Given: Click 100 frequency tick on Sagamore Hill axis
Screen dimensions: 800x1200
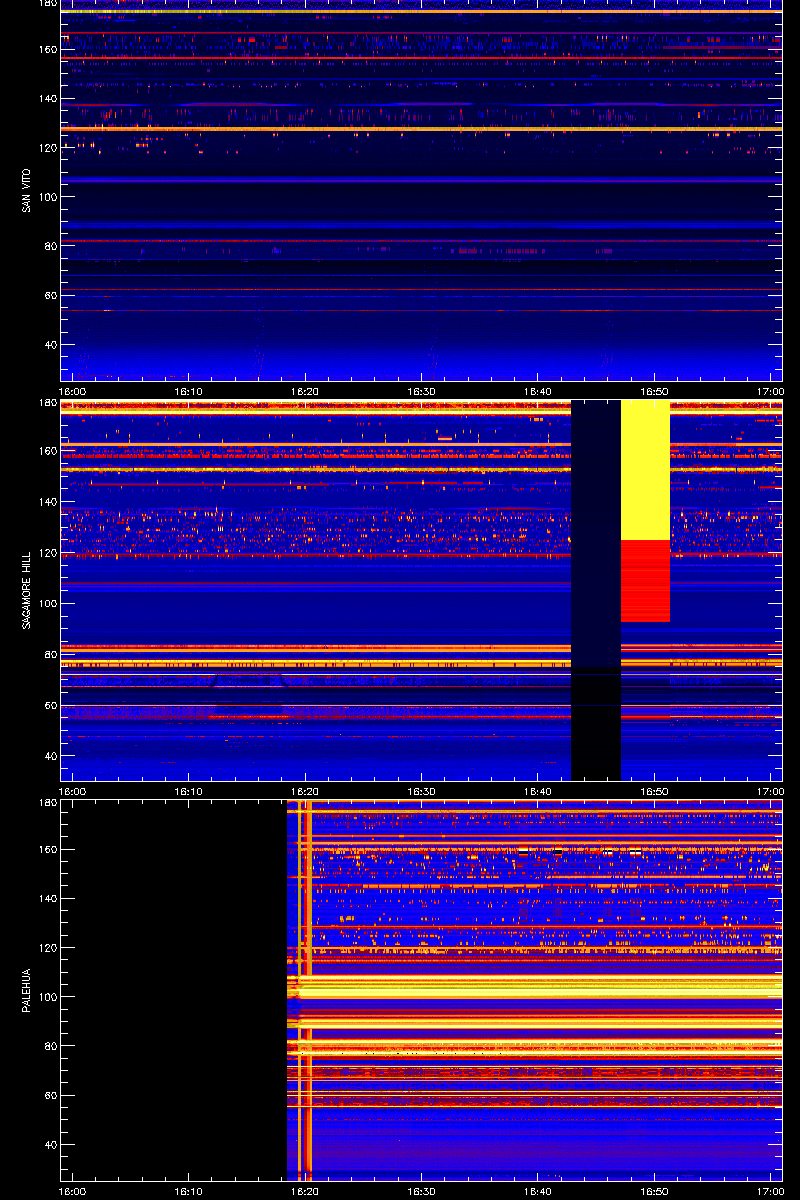Looking at the screenshot, I should pos(47,604).
